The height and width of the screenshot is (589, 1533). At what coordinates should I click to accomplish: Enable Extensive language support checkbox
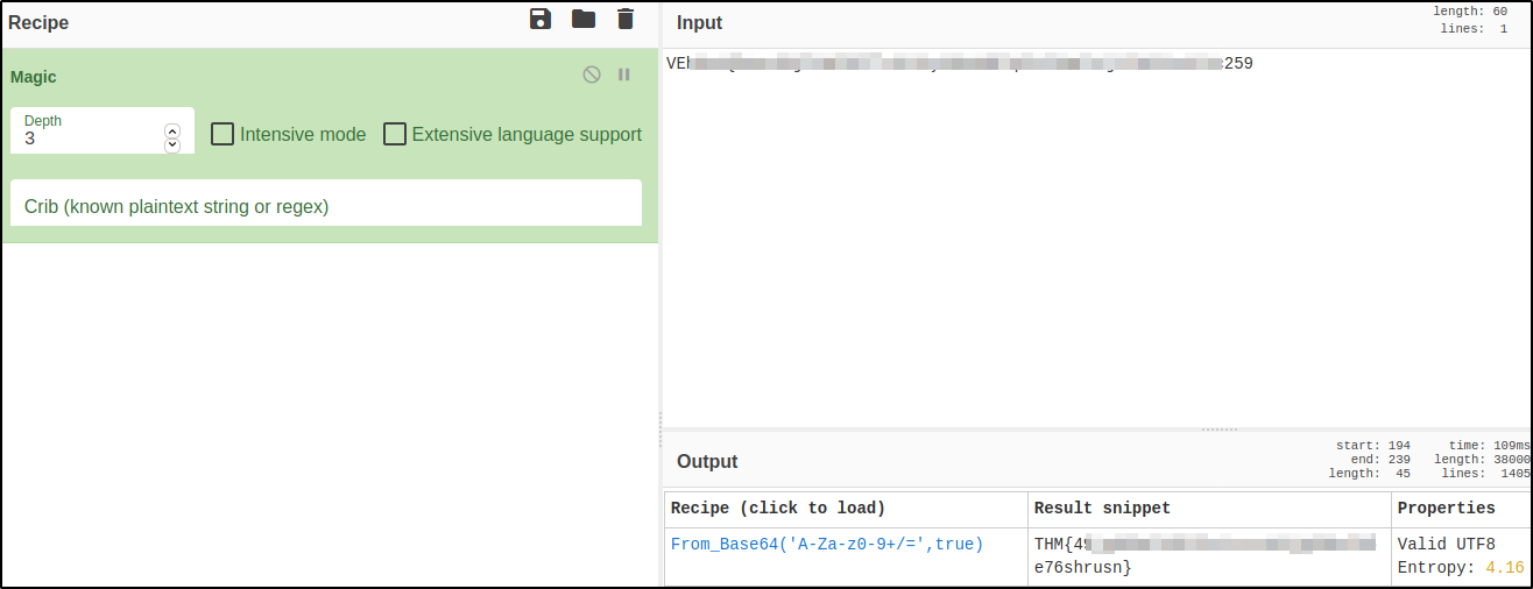(395, 134)
